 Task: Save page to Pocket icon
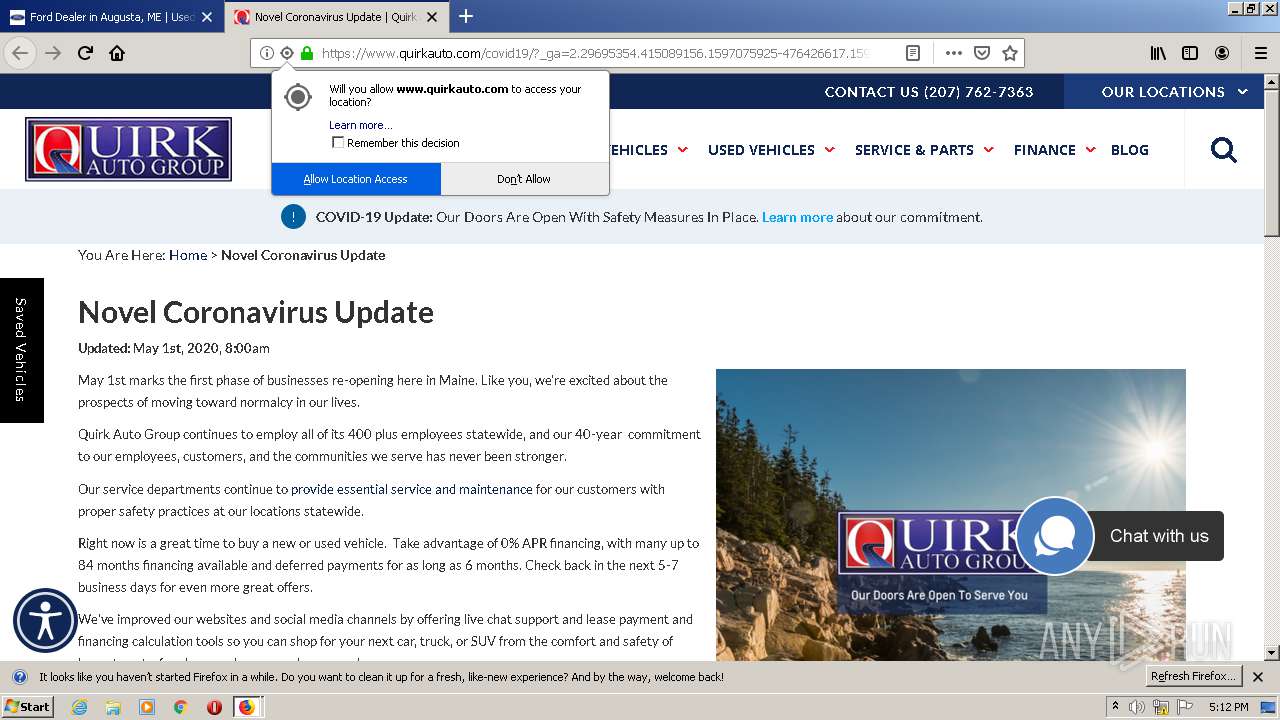pyautogui.click(x=982, y=53)
